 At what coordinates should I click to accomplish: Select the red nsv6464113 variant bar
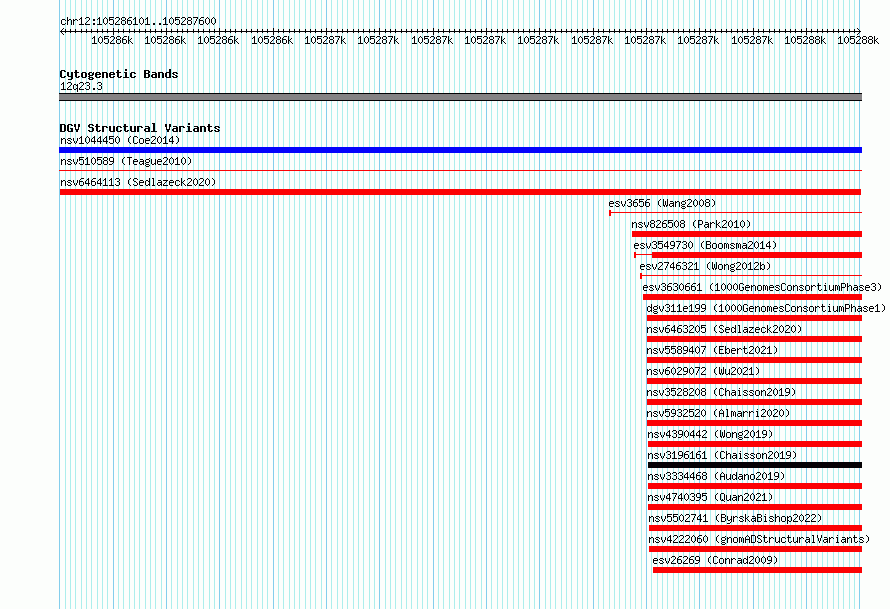[x=460, y=192]
